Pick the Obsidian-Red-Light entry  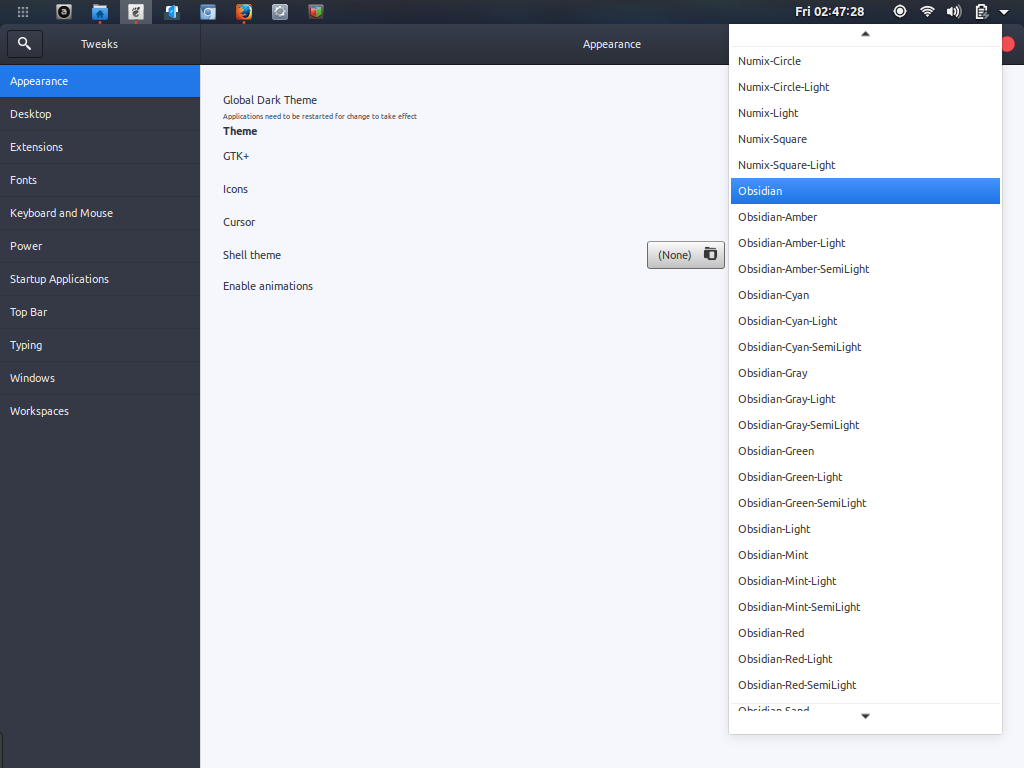[x=865, y=659]
